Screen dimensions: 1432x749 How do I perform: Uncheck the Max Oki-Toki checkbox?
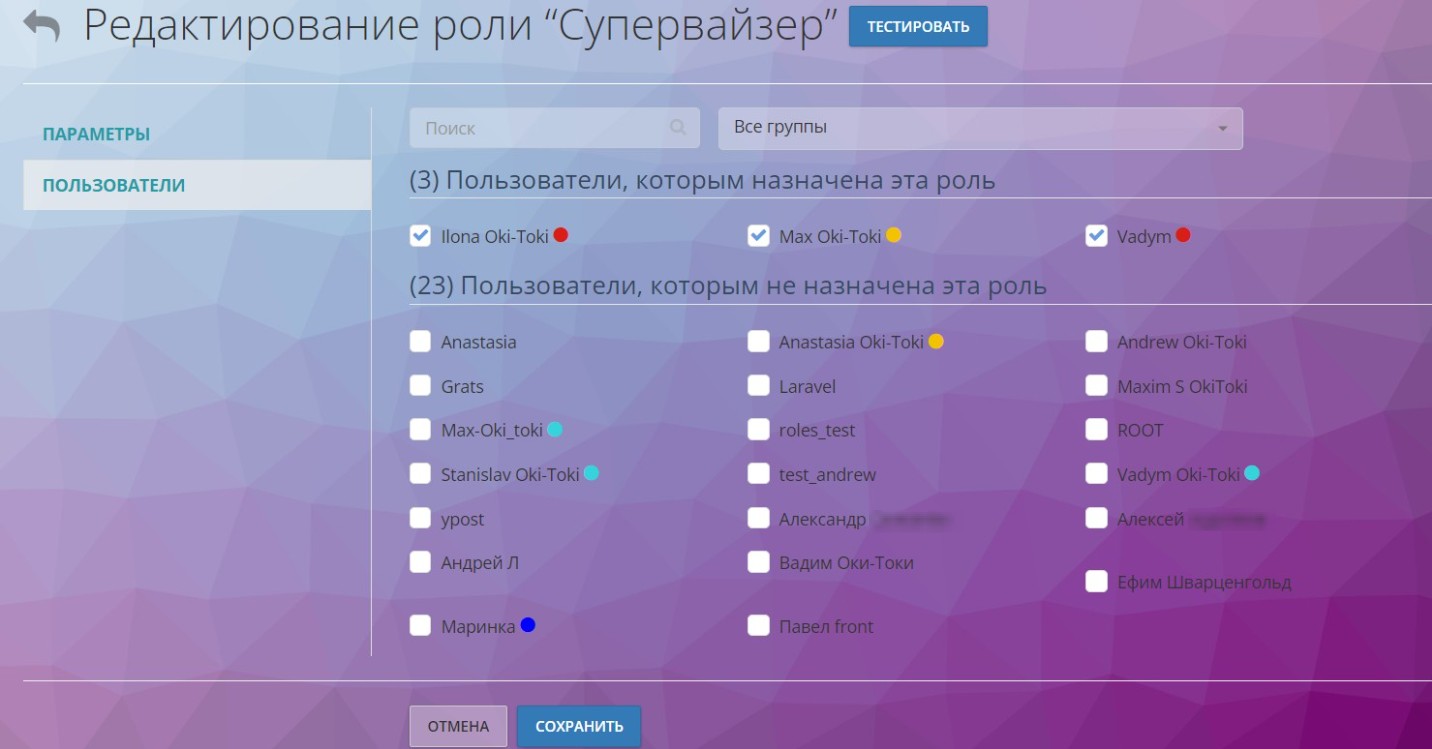(x=758, y=236)
